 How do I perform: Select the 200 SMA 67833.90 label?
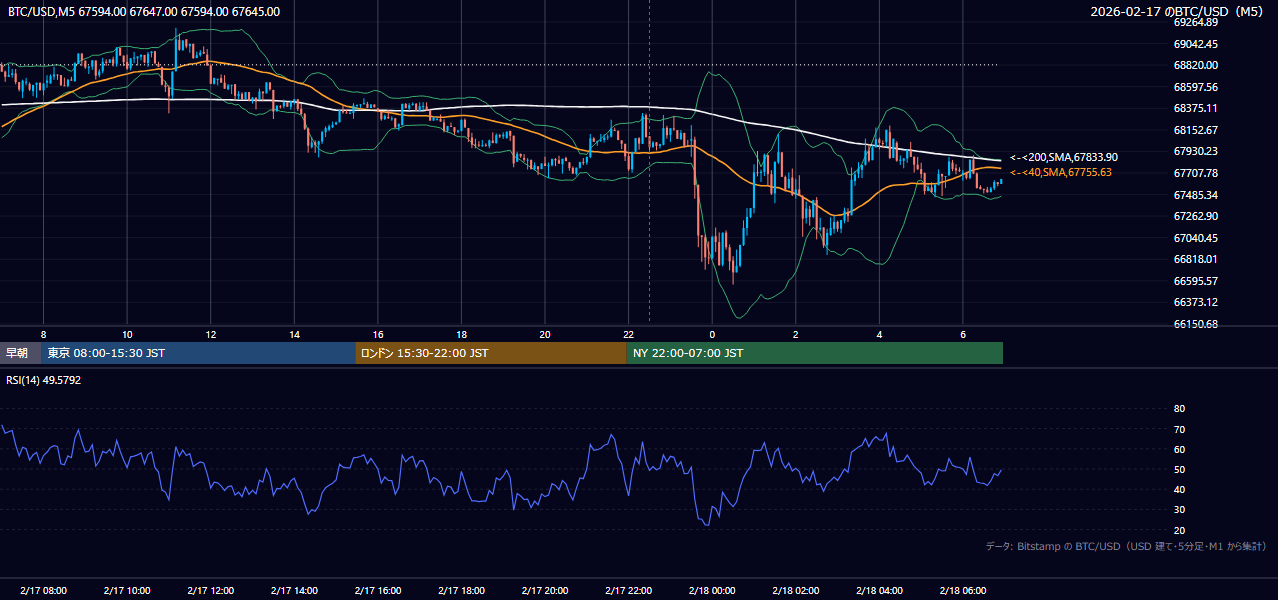1064,157
